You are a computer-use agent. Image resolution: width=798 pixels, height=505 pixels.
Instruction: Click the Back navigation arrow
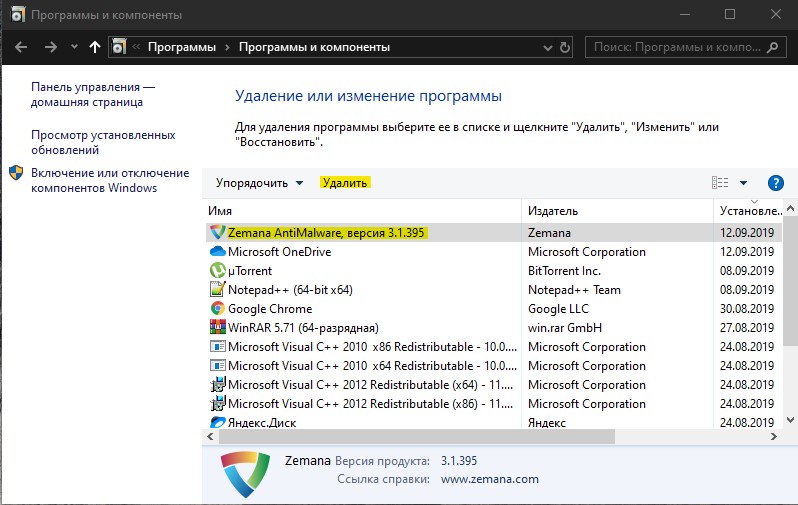click(21, 47)
